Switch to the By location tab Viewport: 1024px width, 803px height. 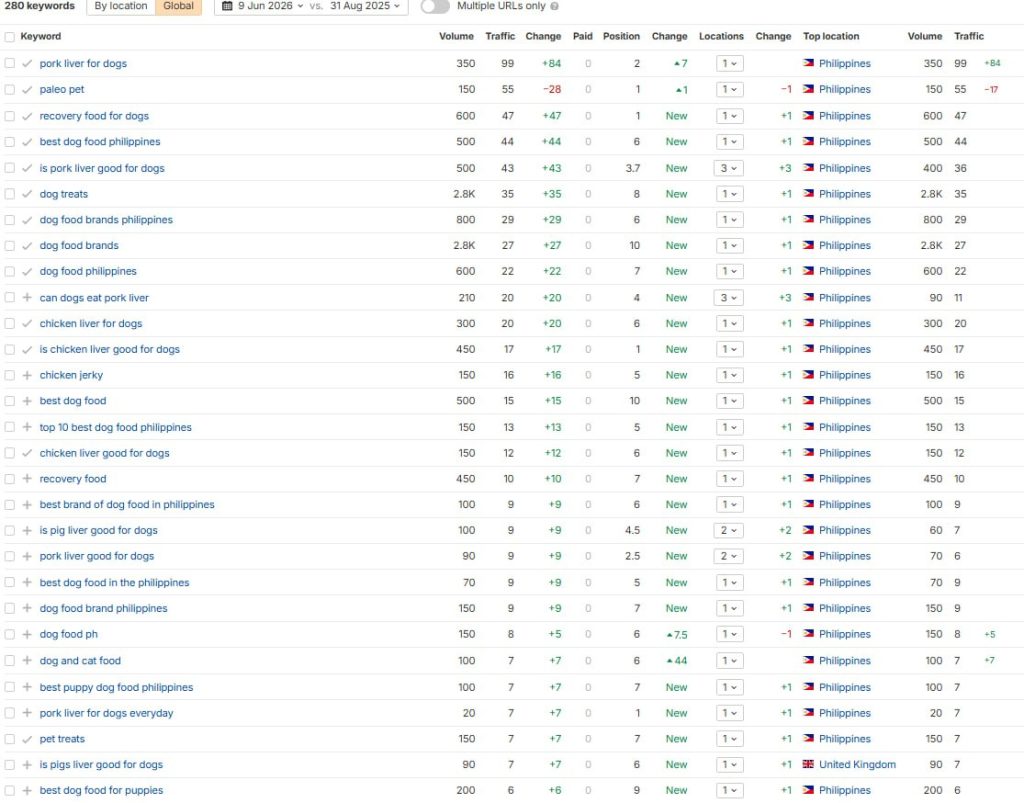tap(121, 6)
